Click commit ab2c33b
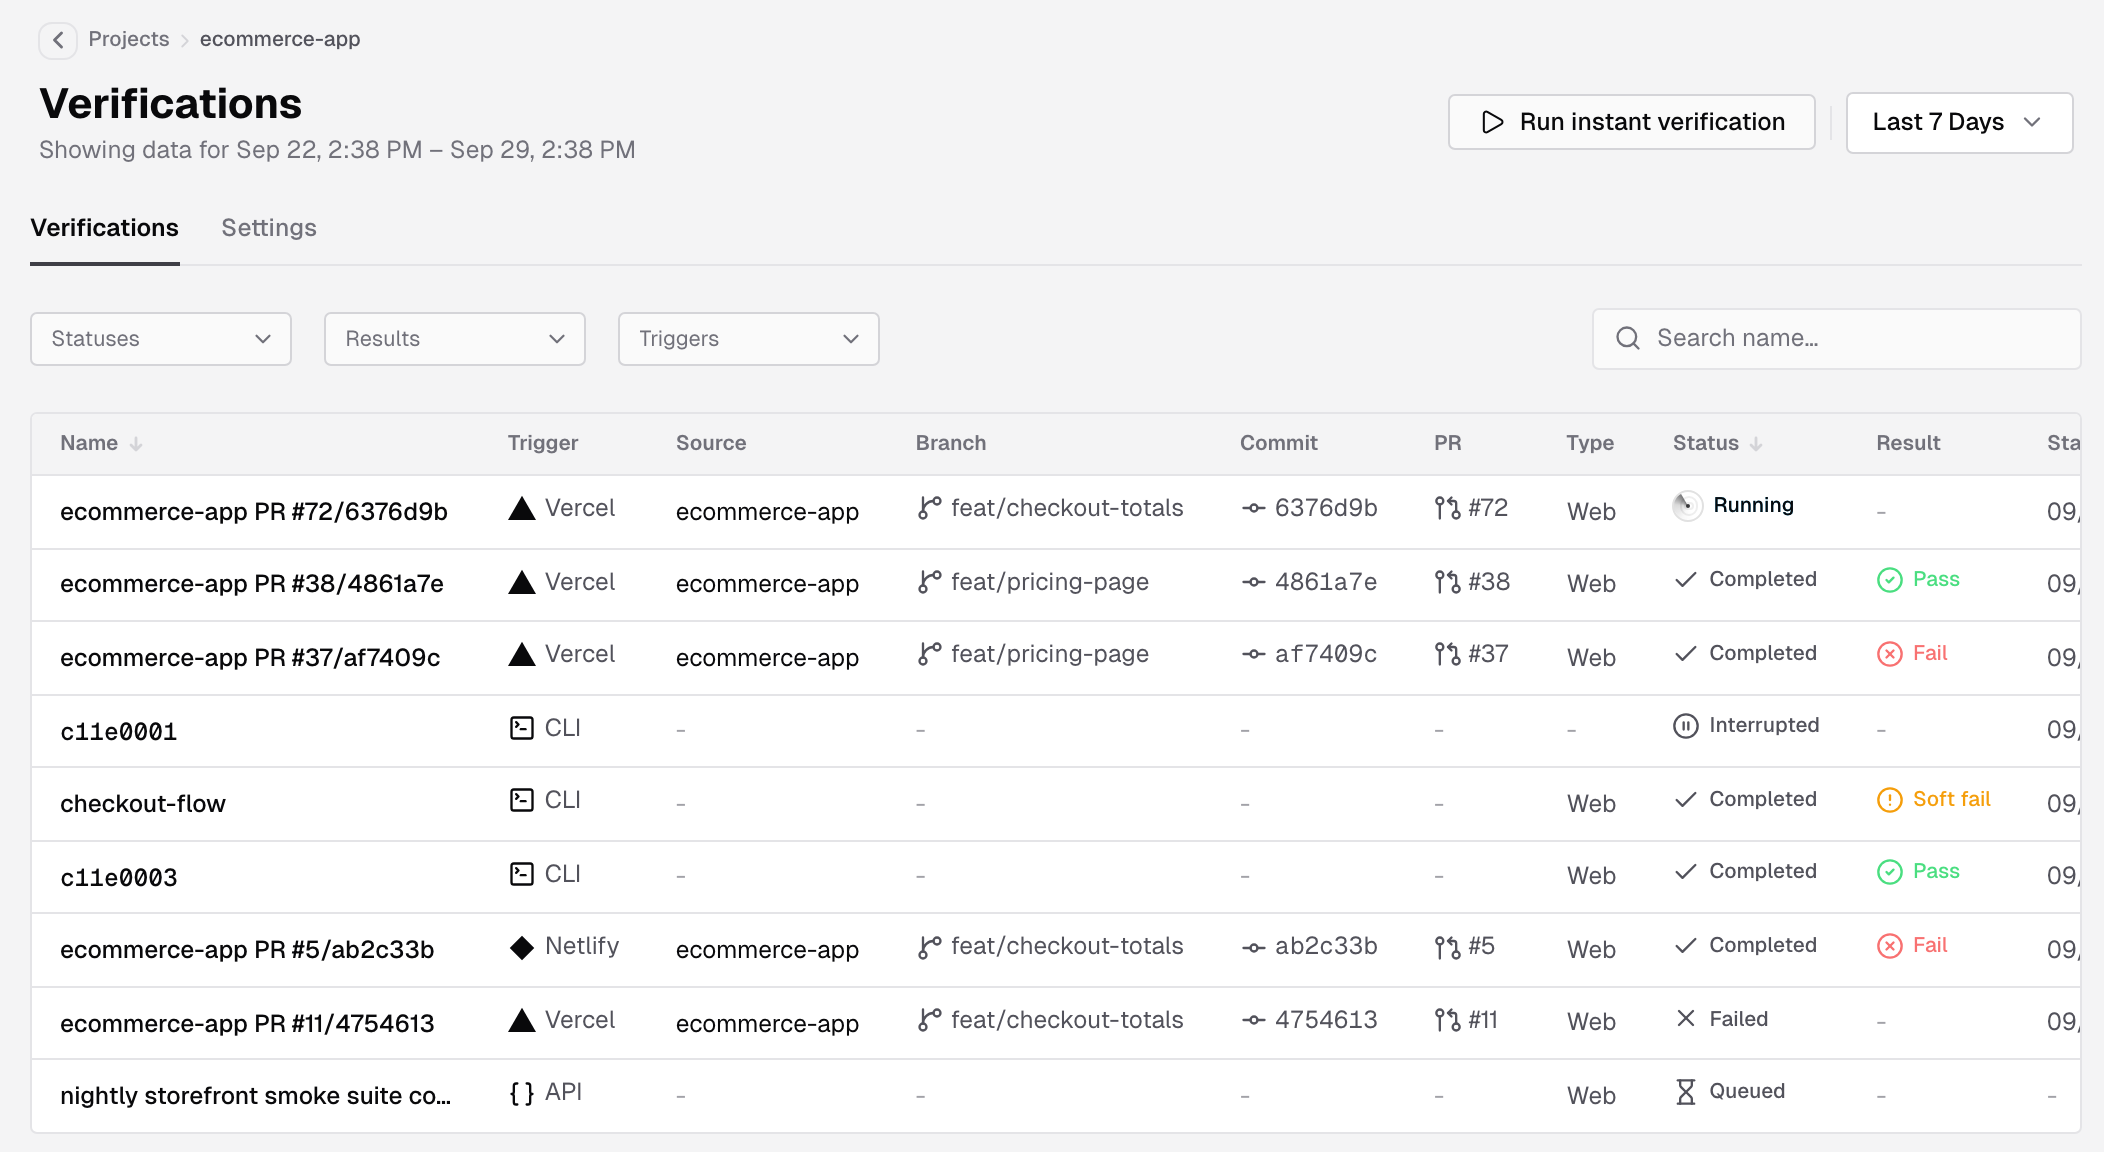The image size is (2104, 1152). 1326,946
